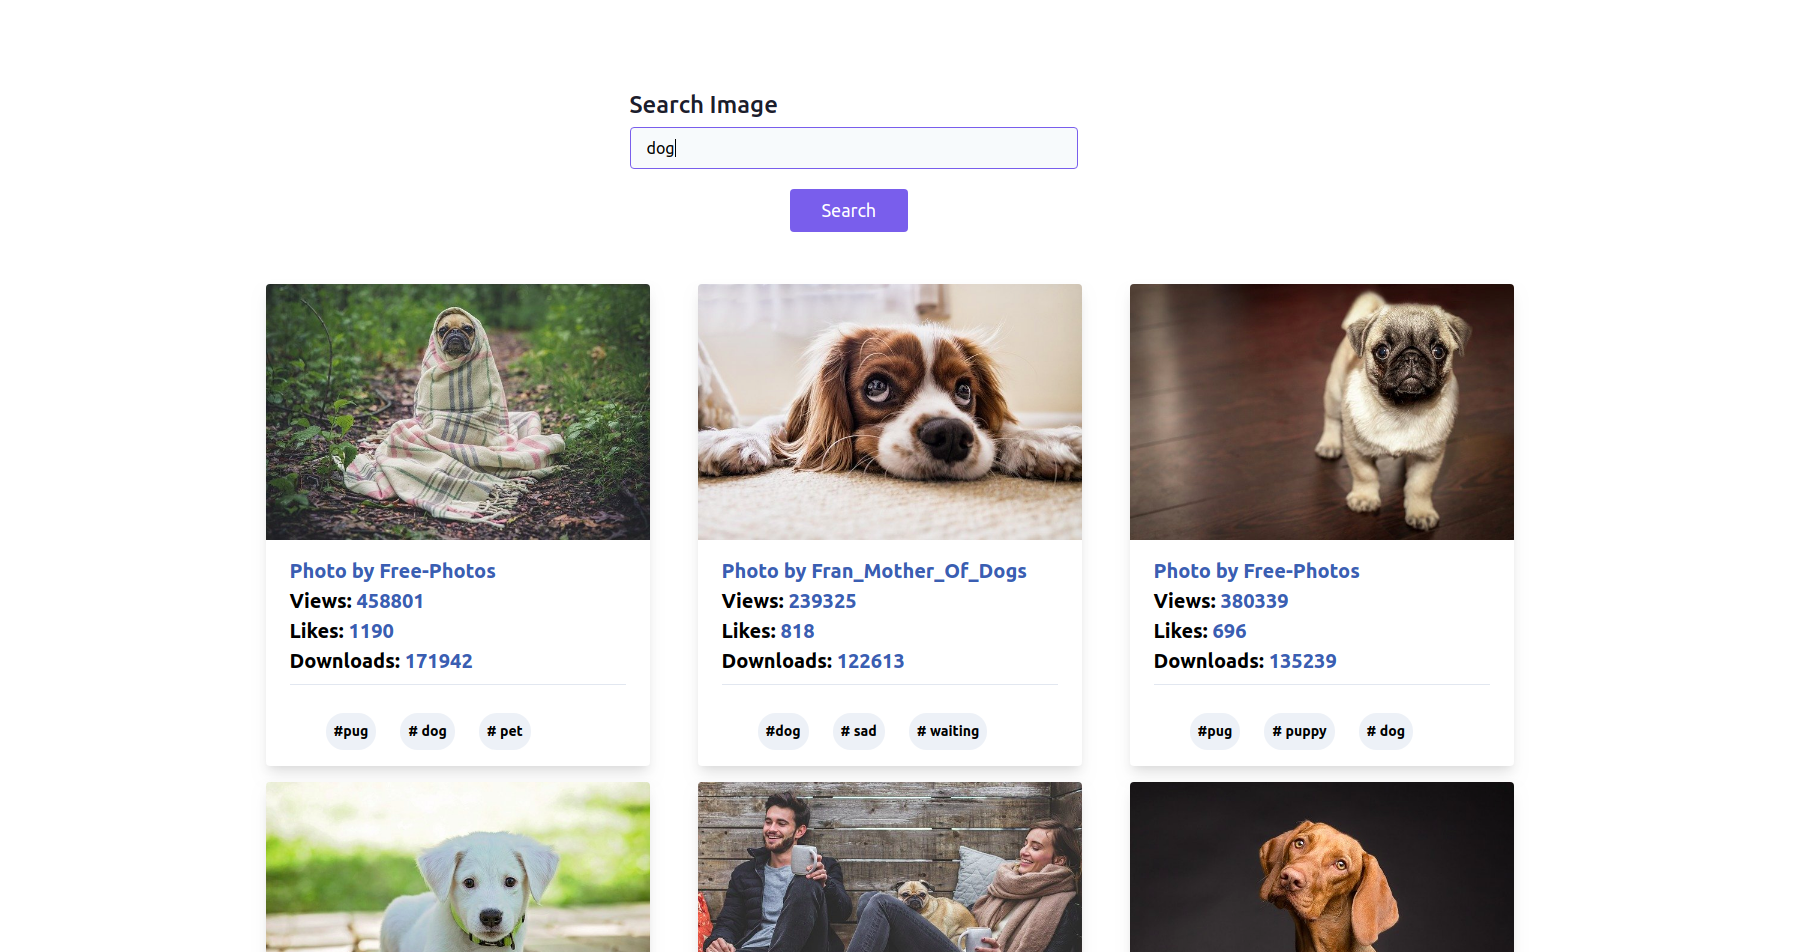Click the #pug tag on the first card
The width and height of the screenshot is (1810, 952).
(x=351, y=731)
